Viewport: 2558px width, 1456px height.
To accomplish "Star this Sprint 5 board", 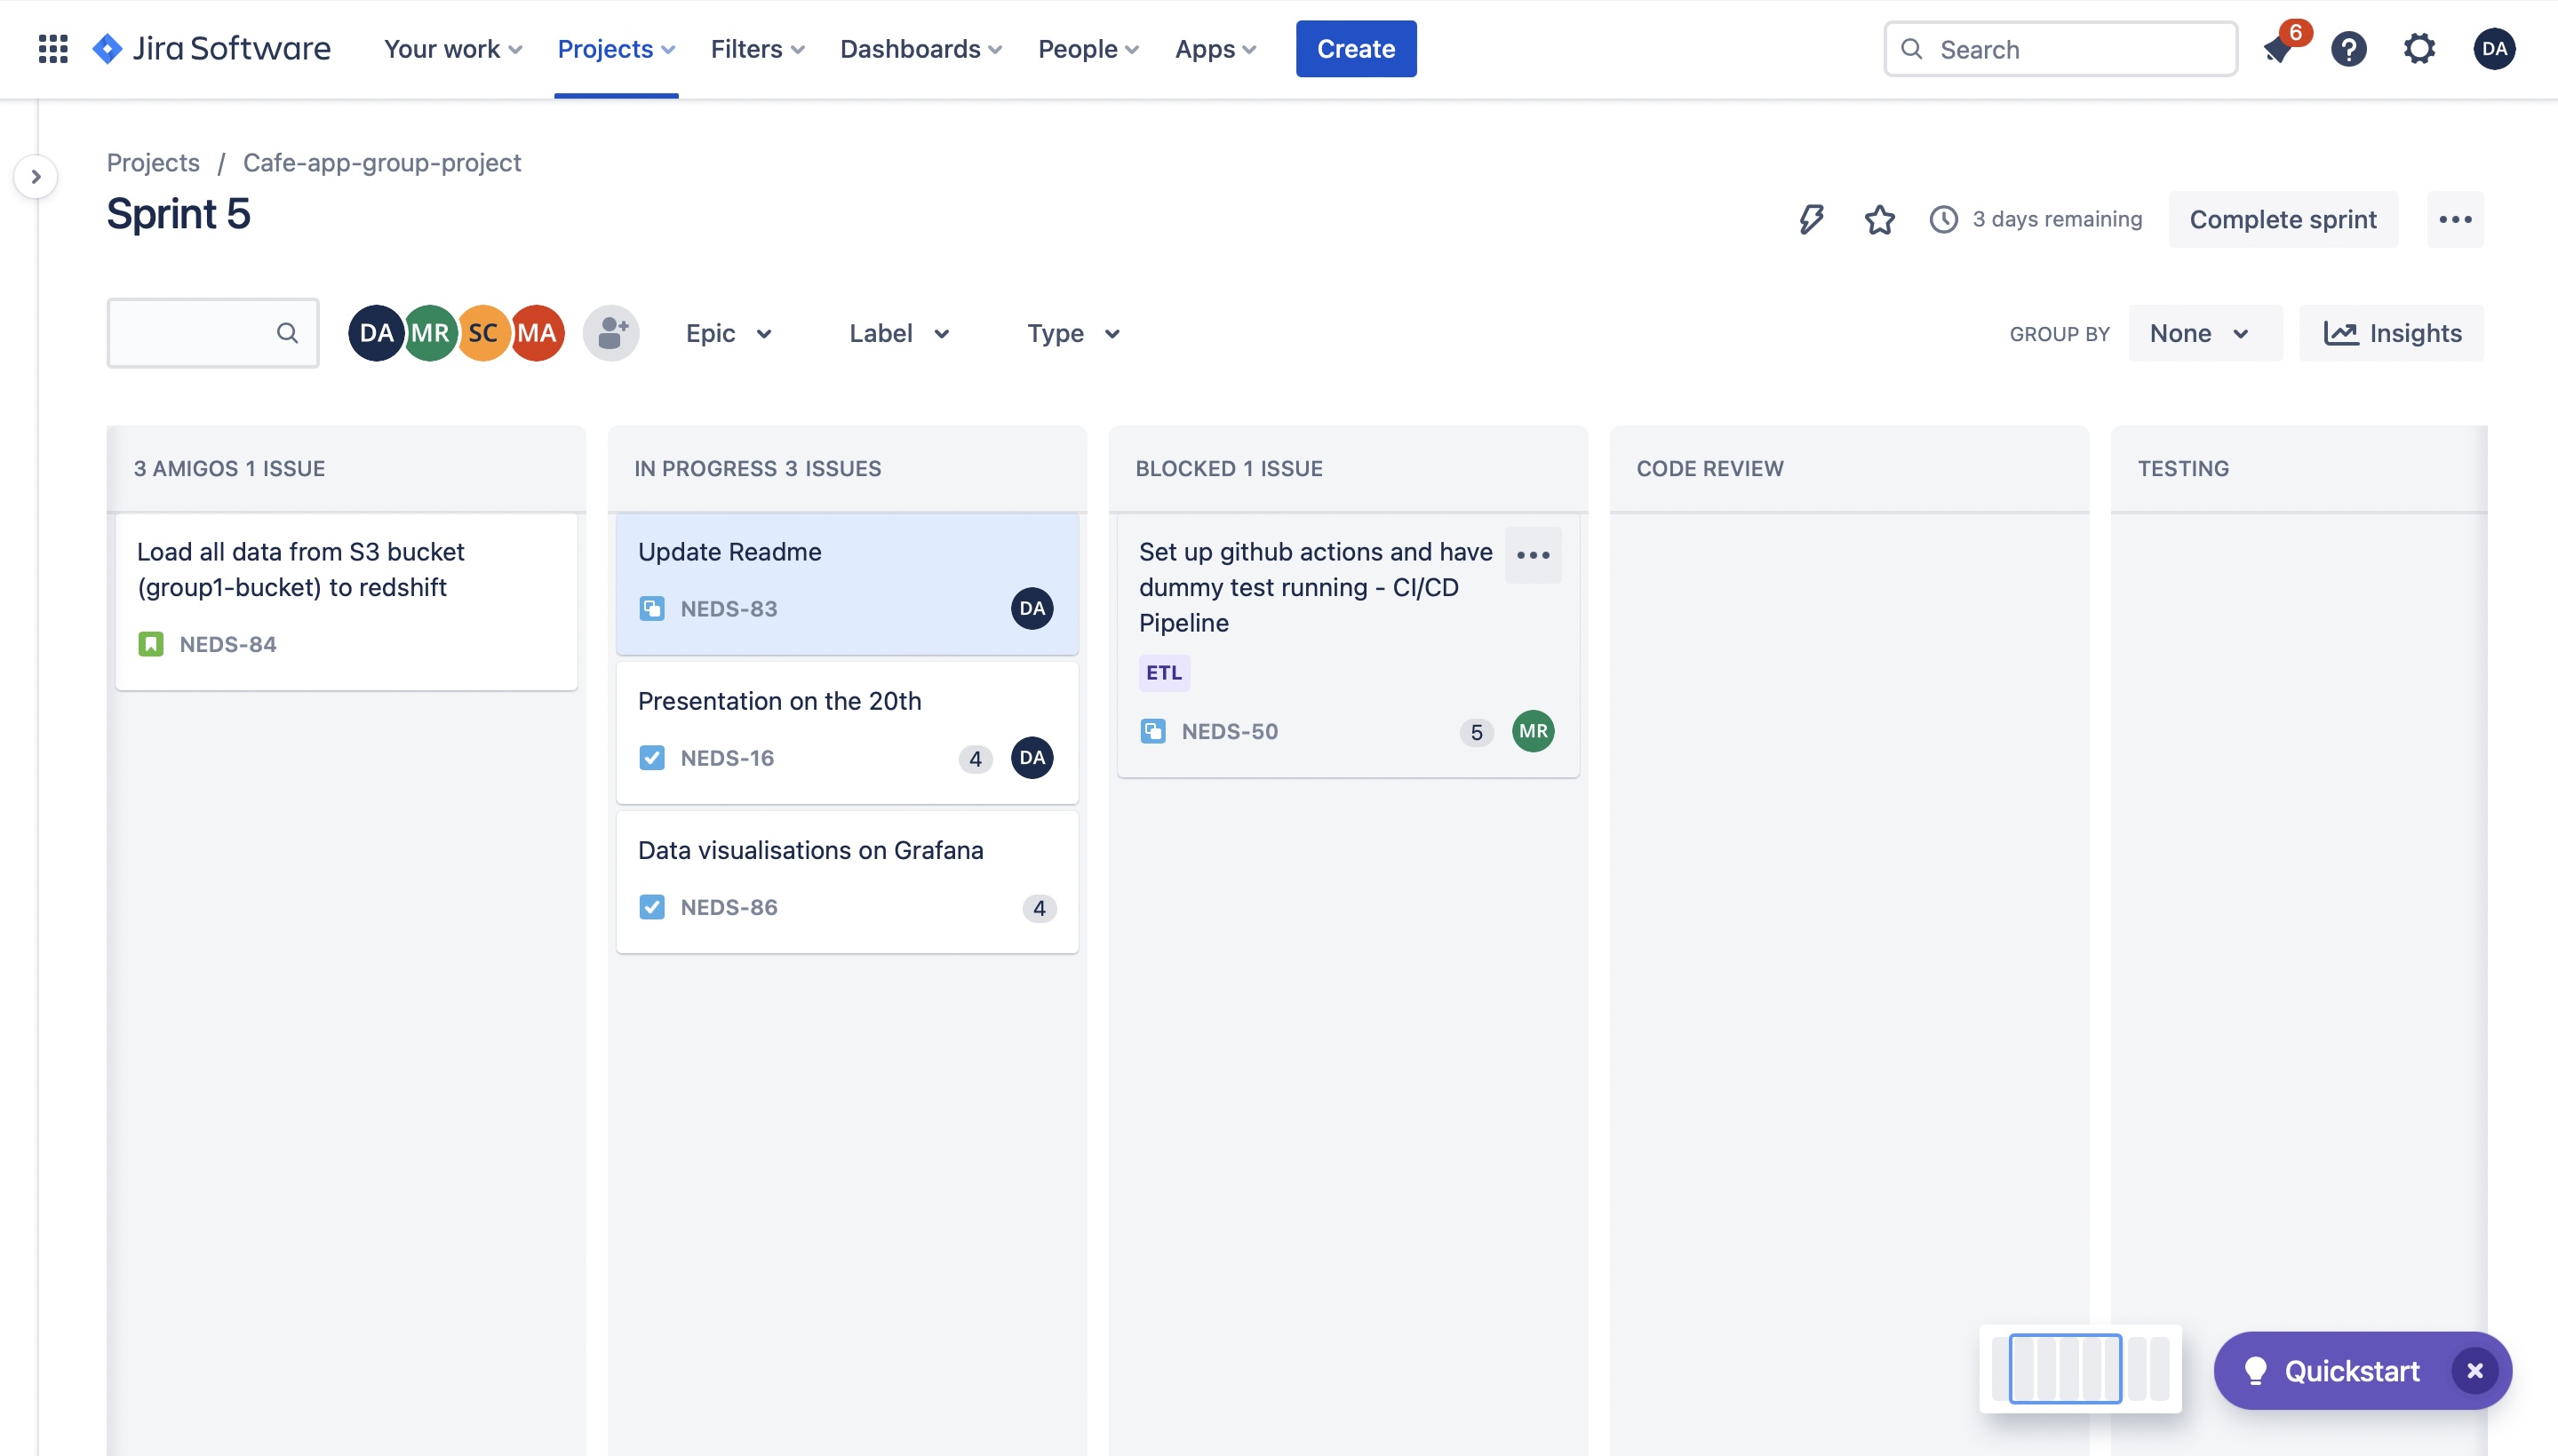I will (x=1879, y=219).
